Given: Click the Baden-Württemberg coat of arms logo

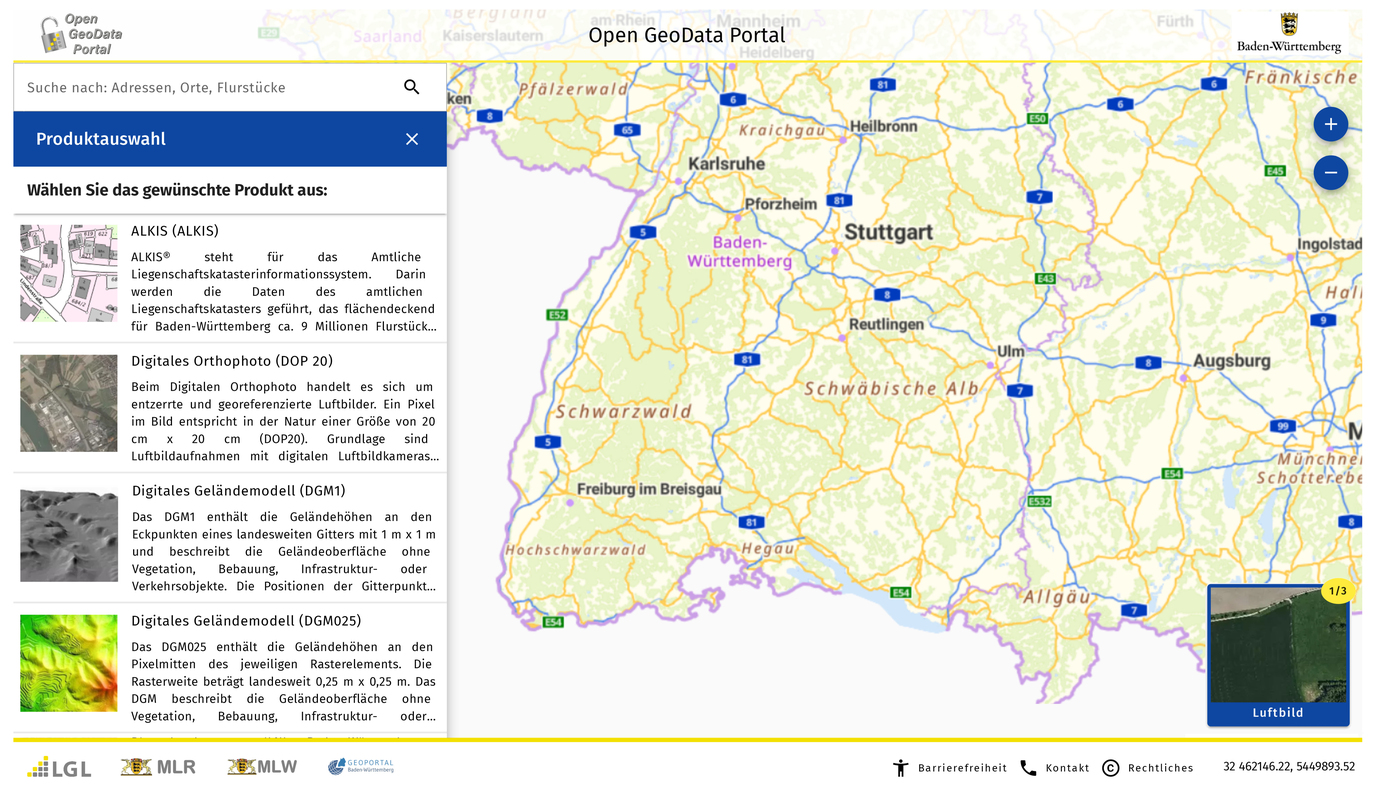Looking at the screenshot, I should [x=1289, y=32].
